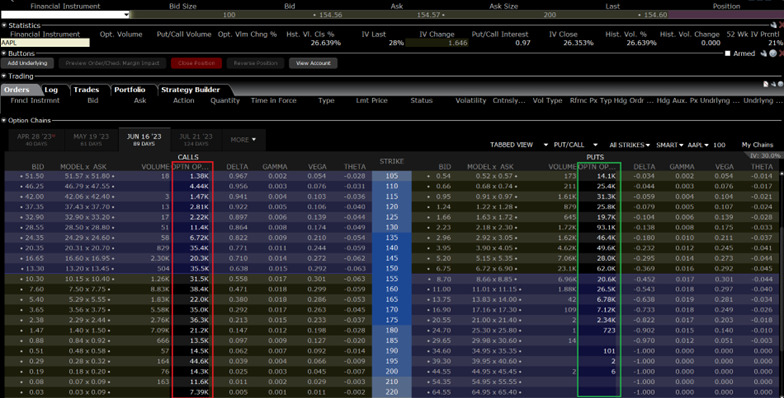Click the wrench icon in the Statistics panel header

pyautogui.click(x=774, y=25)
